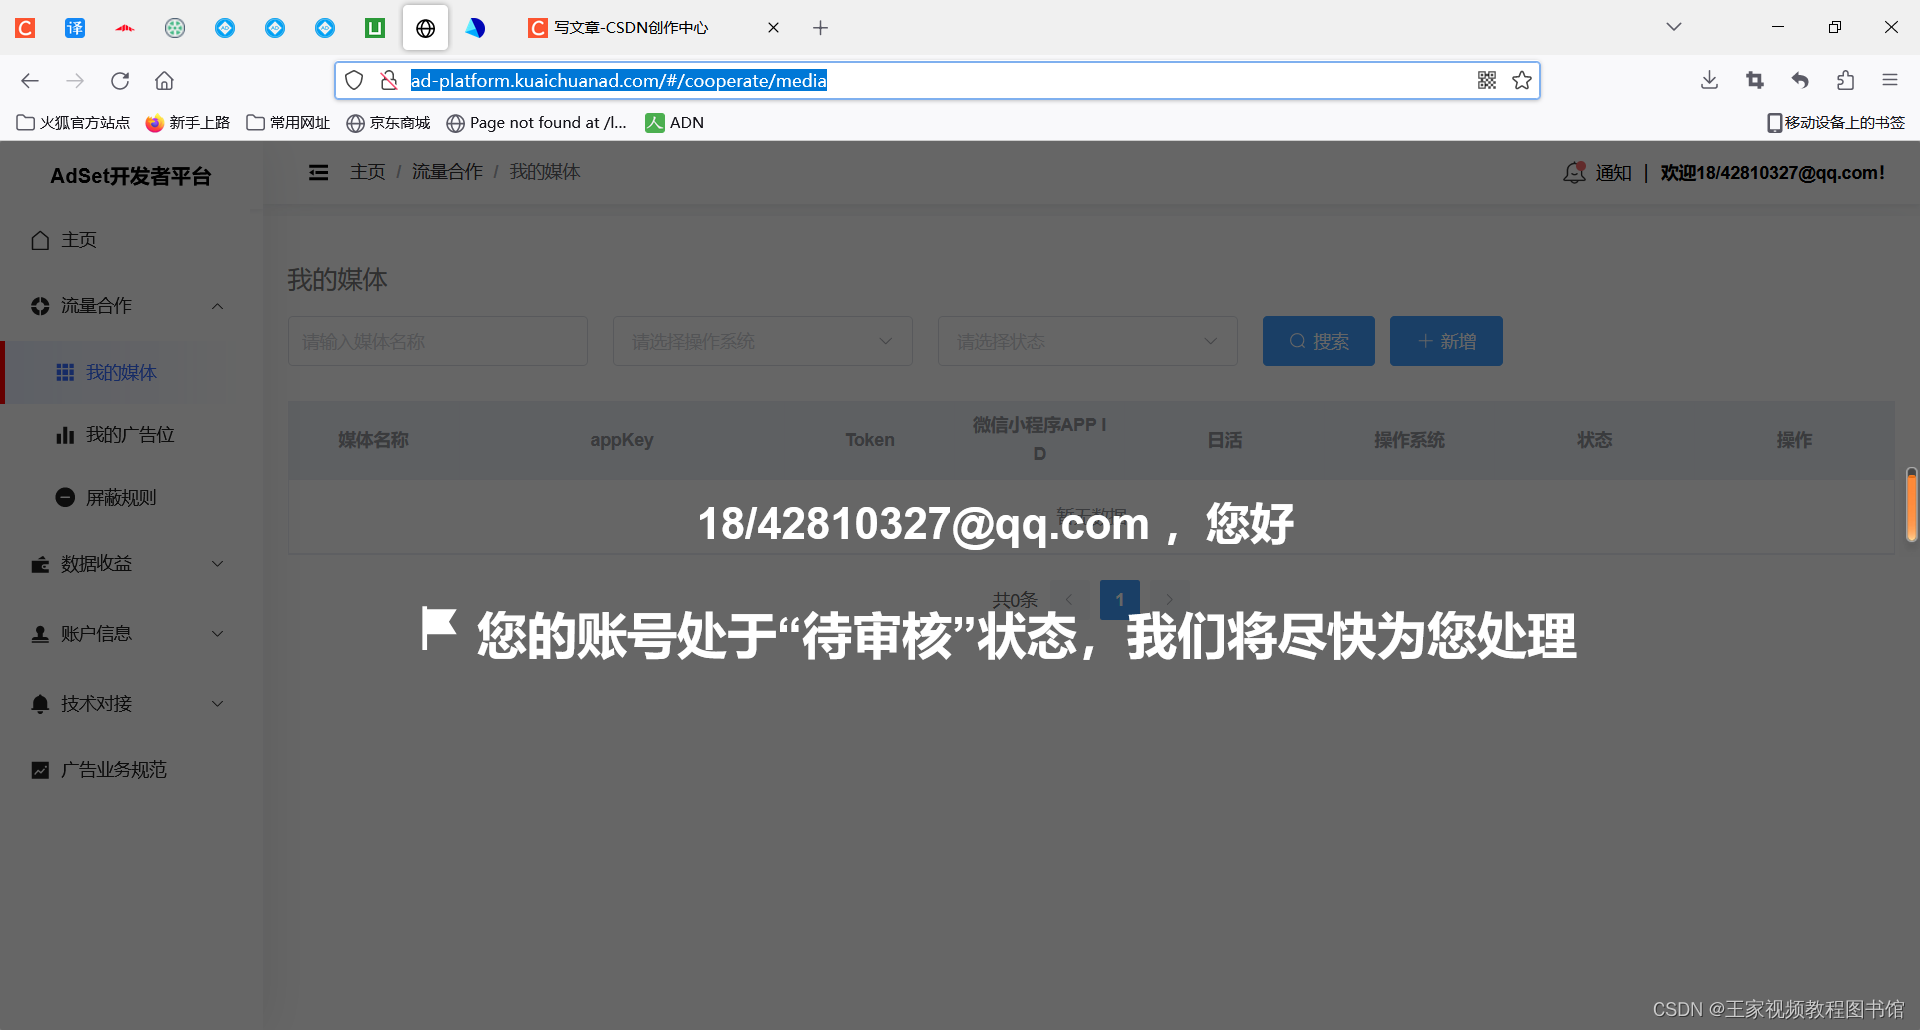Click the 操作系统 column header
The height and width of the screenshot is (1030, 1920).
tap(1409, 440)
